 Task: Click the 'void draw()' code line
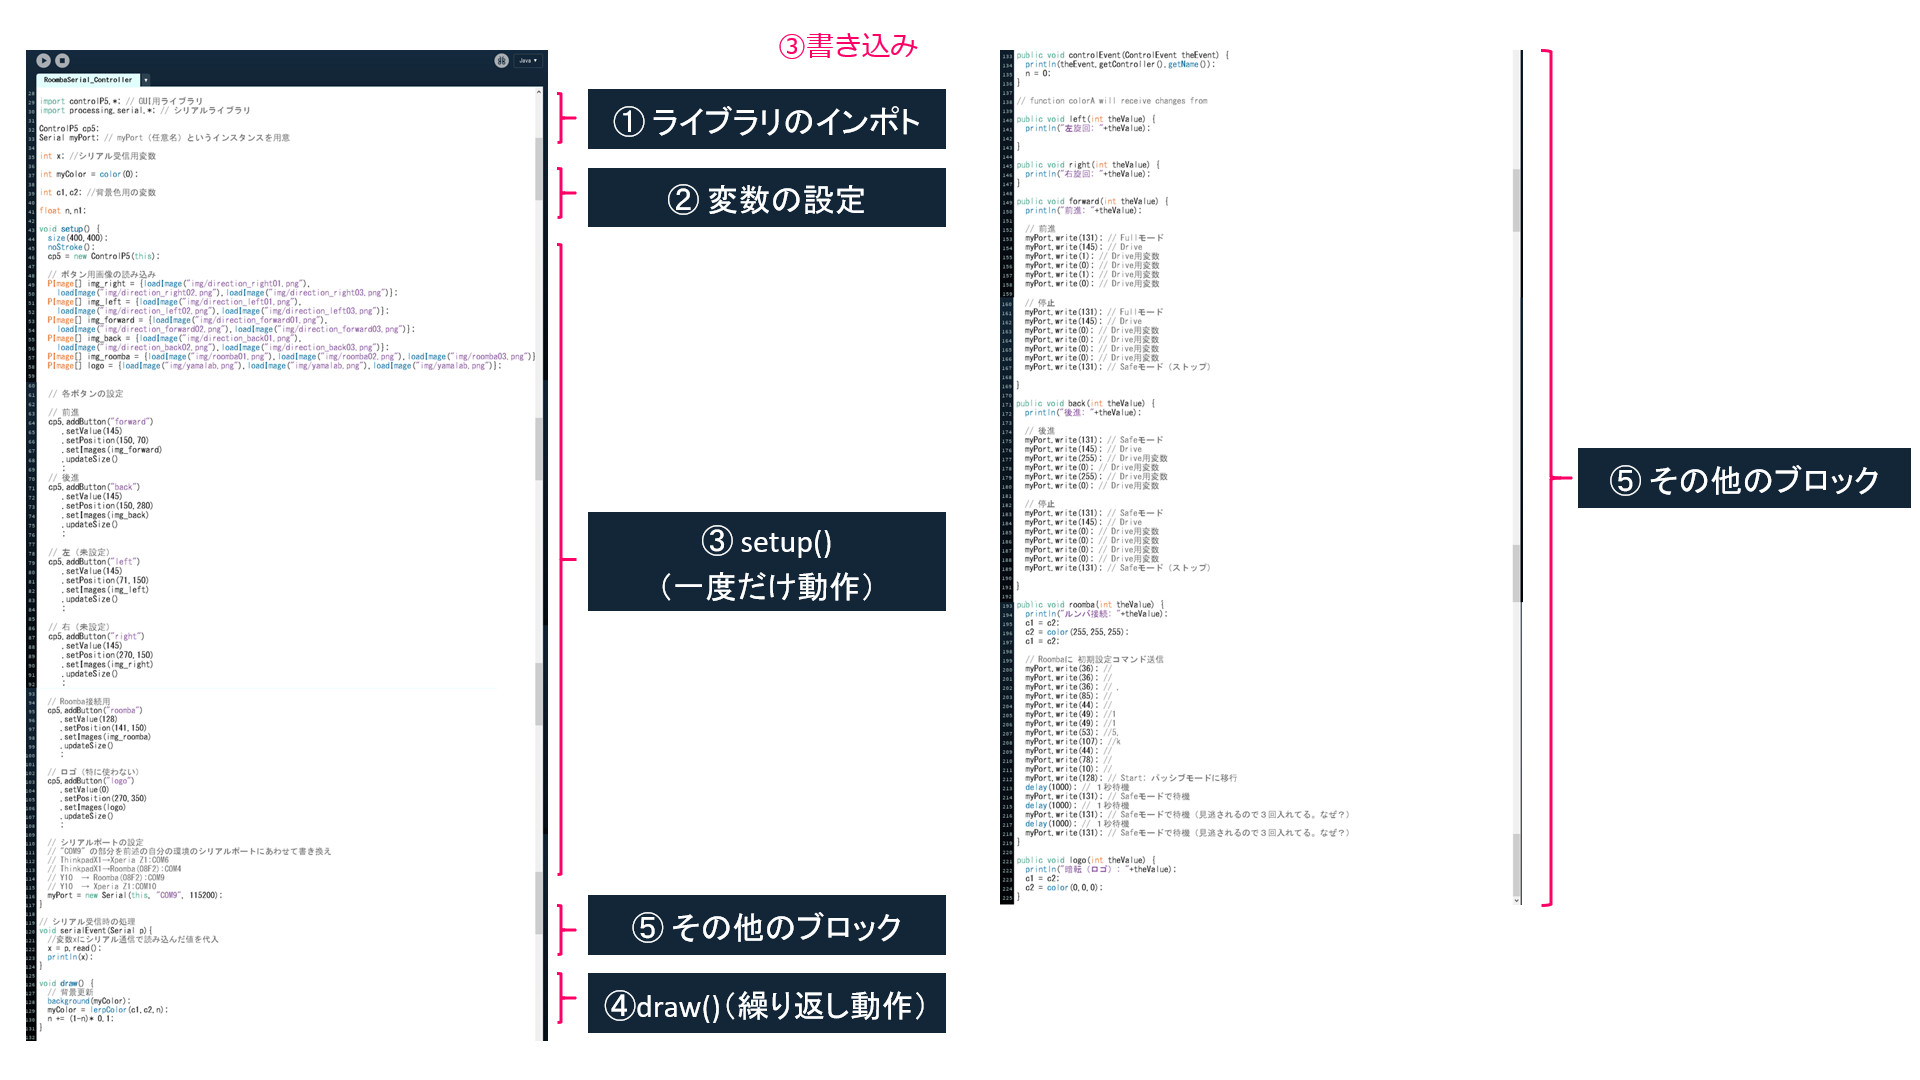click(x=66, y=983)
